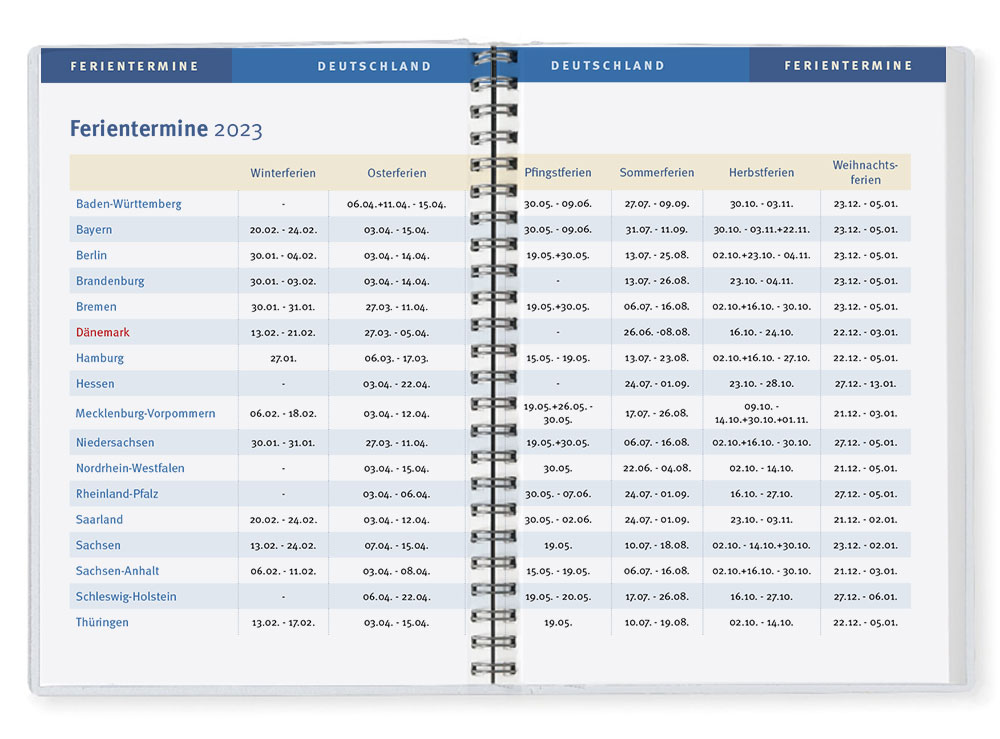Click Sachsen Winterferien '13.02. - 24.02.'
Screen dimensions: 1000x739
[x=283, y=546]
